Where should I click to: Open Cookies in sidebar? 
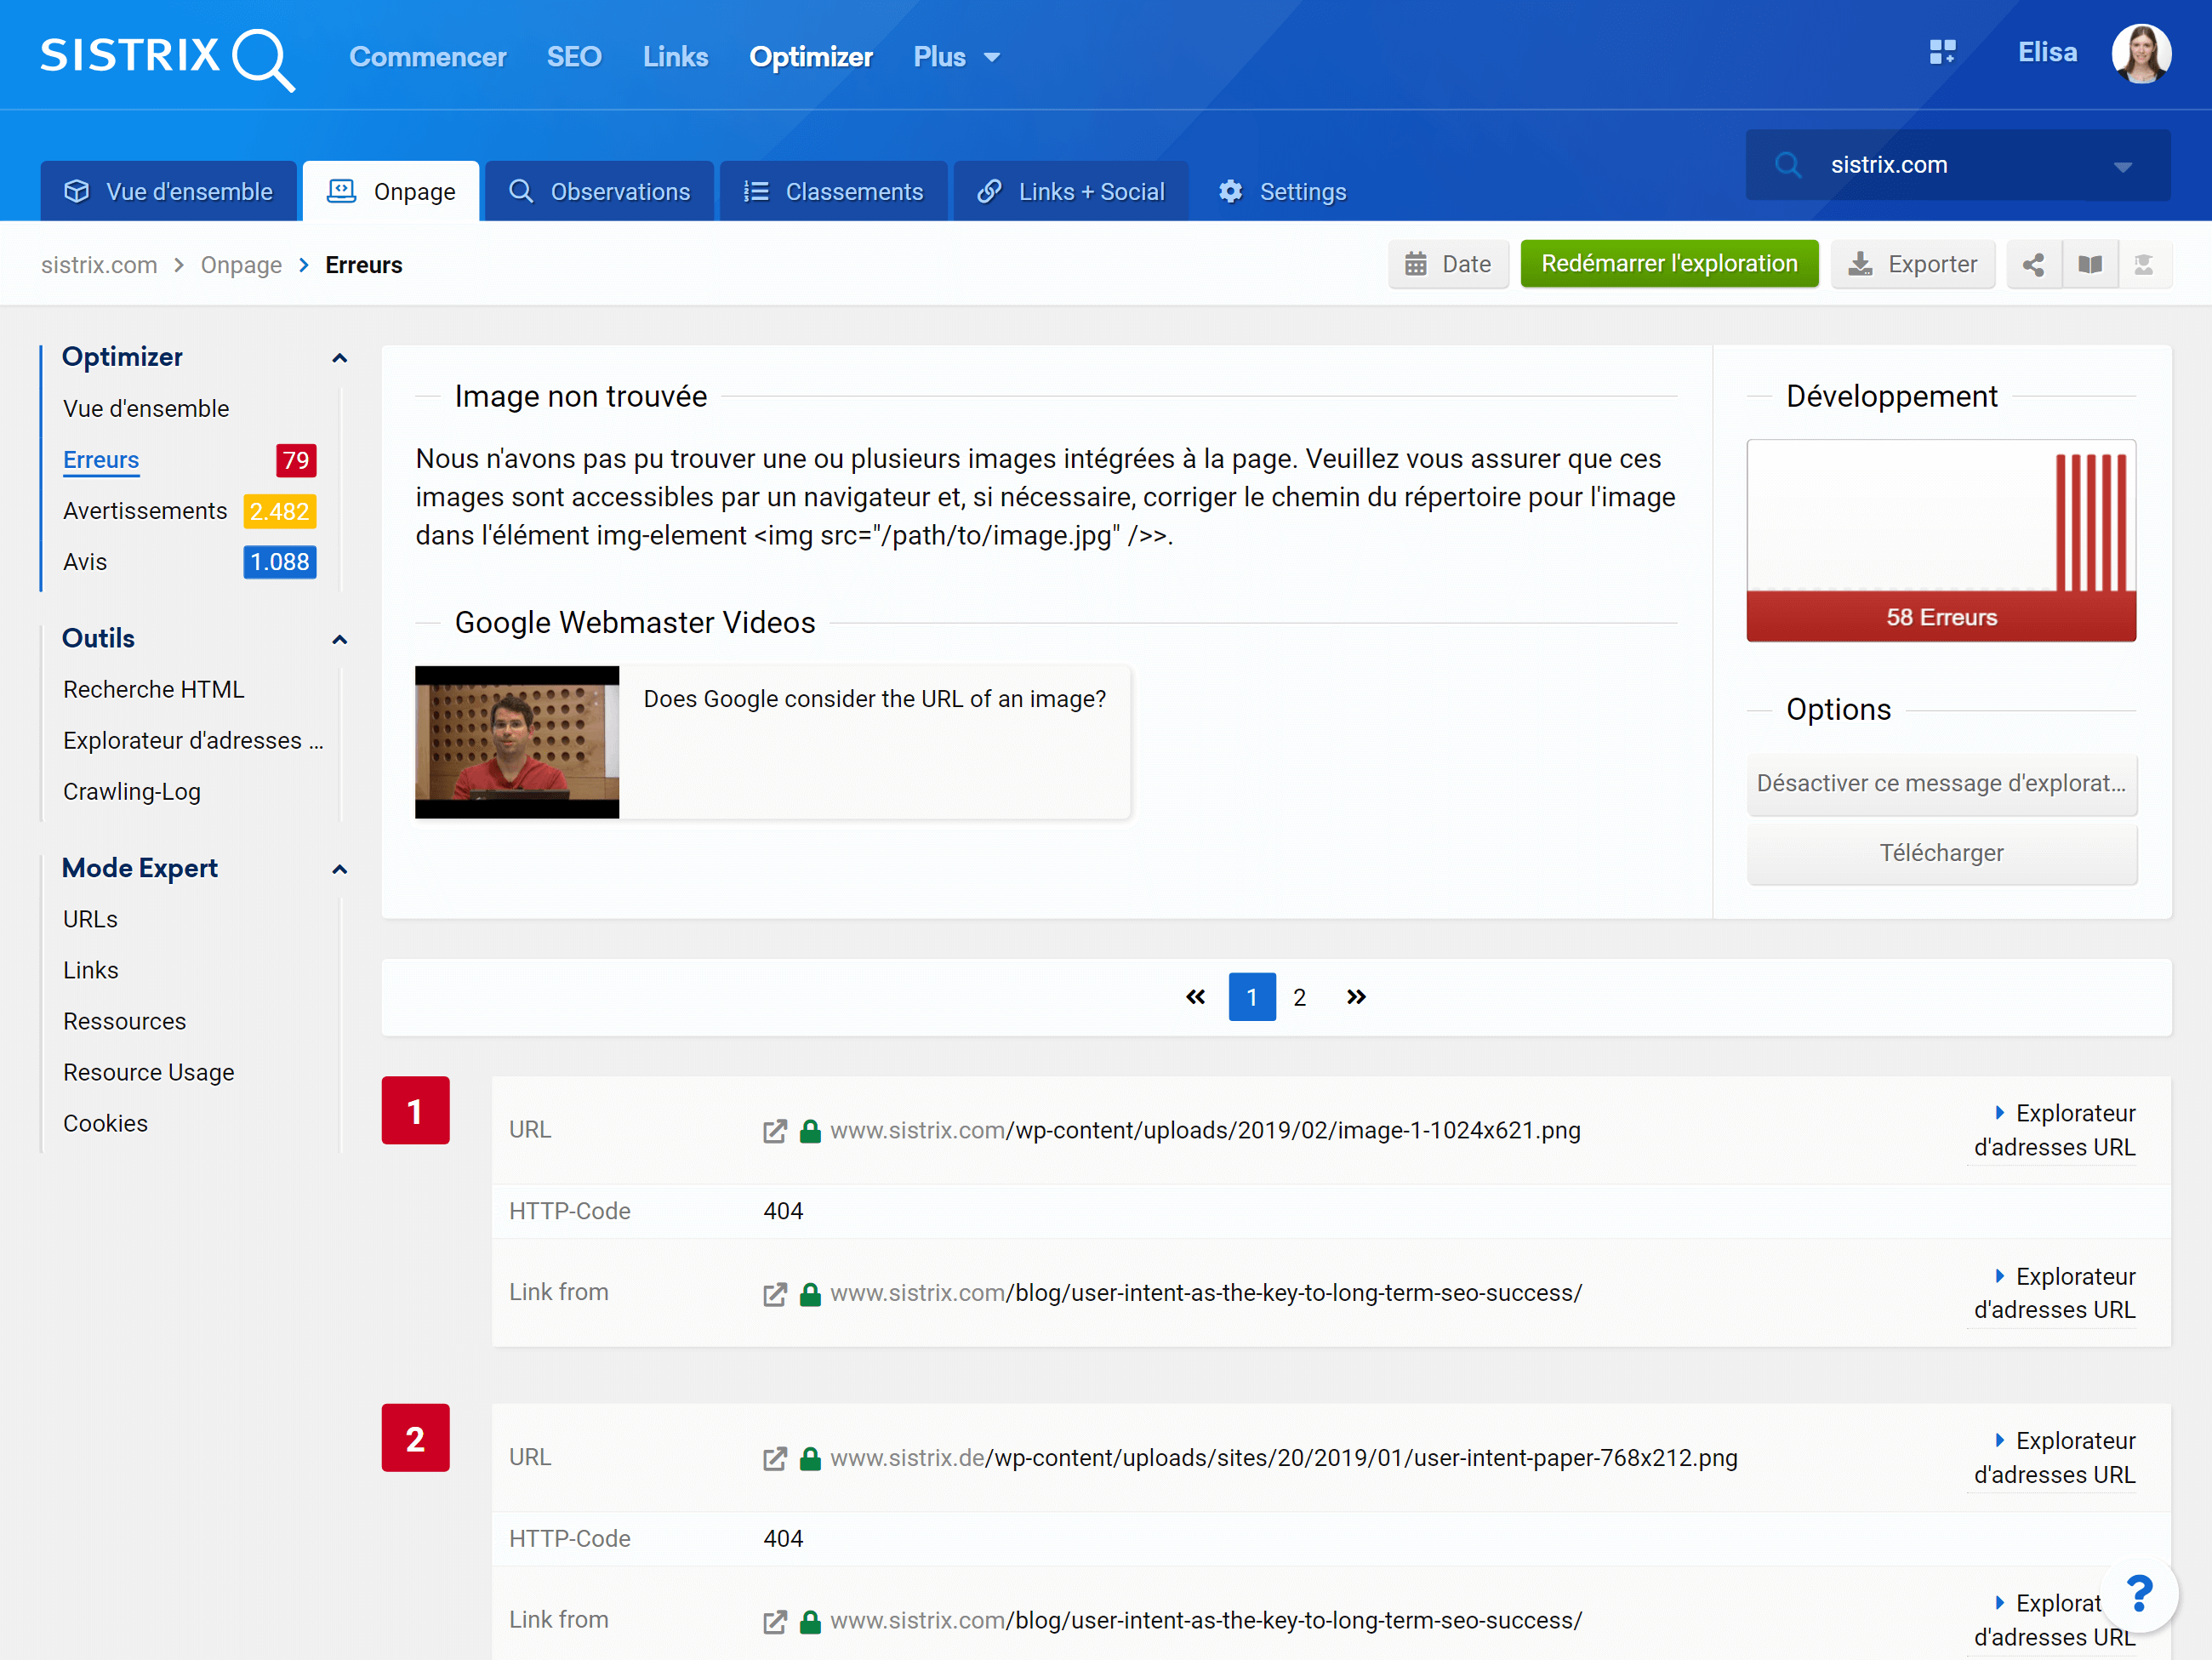(105, 1124)
